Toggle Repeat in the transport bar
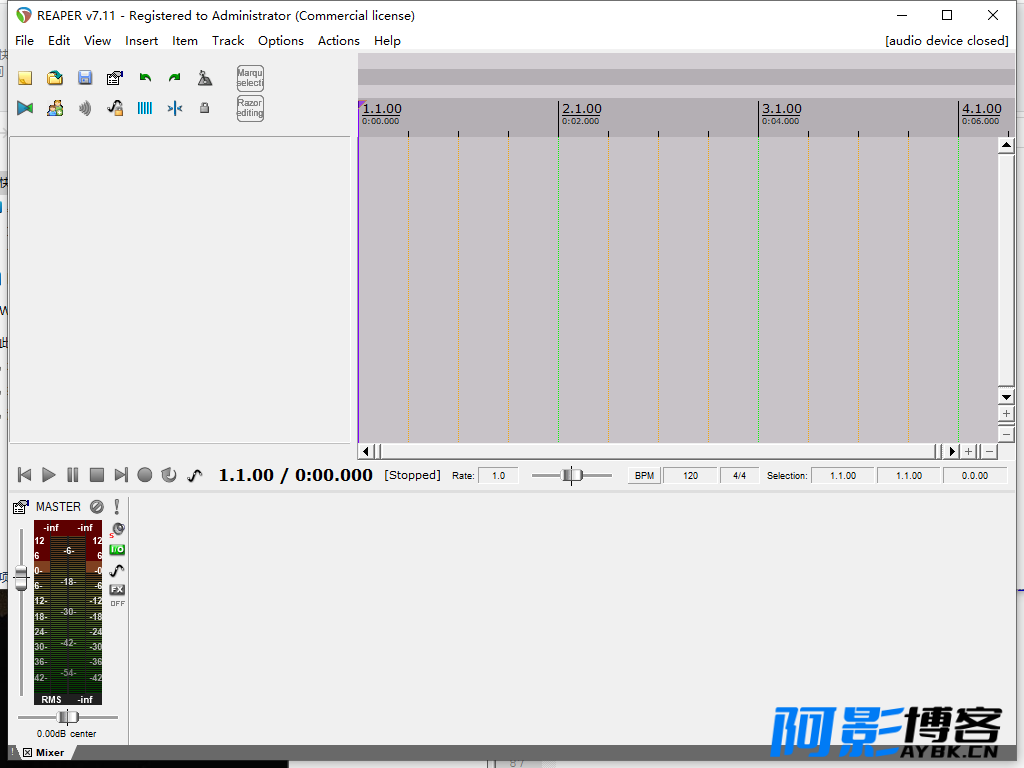Image resolution: width=1024 pixels, height=768 pixels. tap(169, 475)
